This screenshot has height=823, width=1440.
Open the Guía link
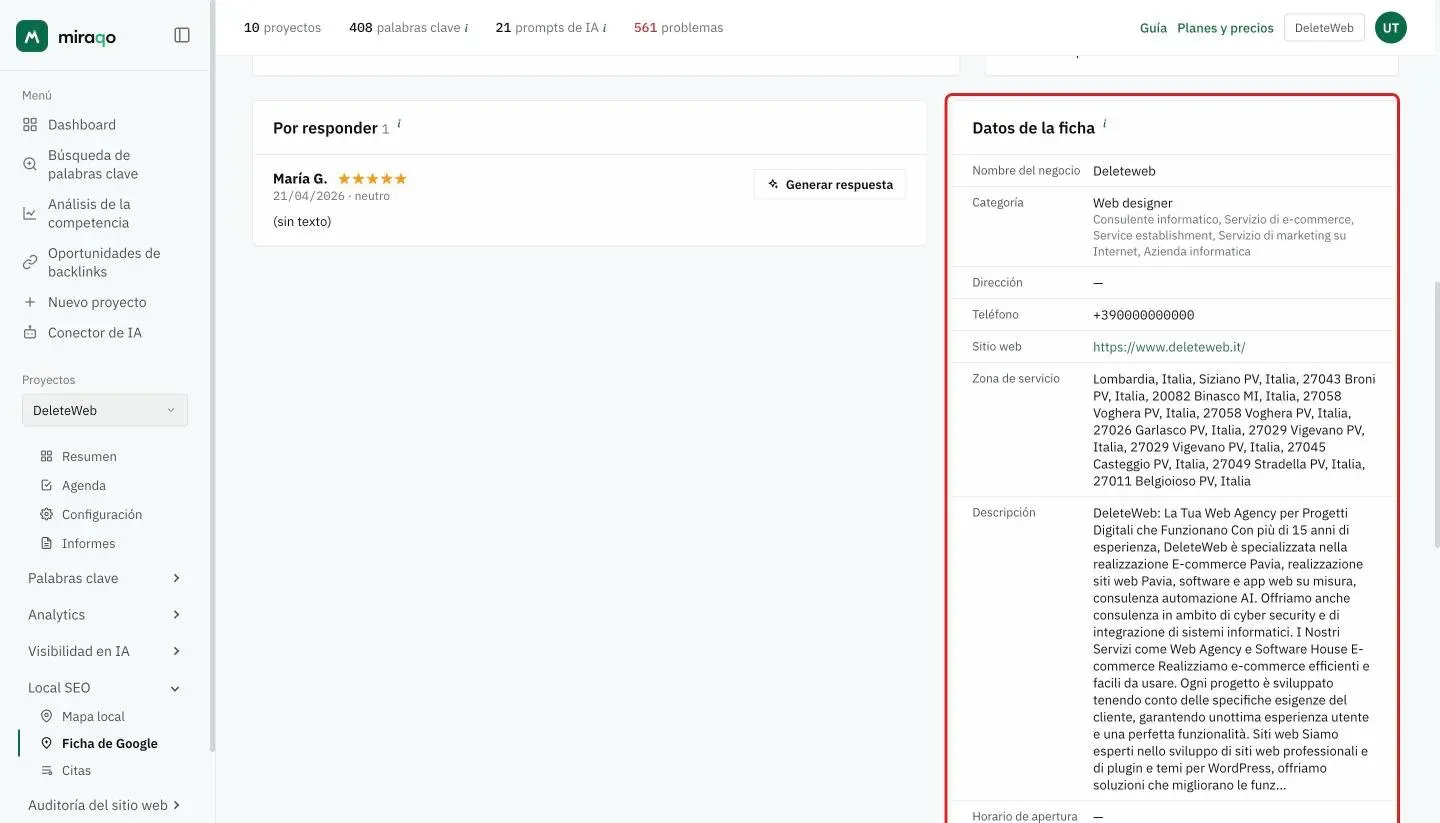coord(1153,28)
